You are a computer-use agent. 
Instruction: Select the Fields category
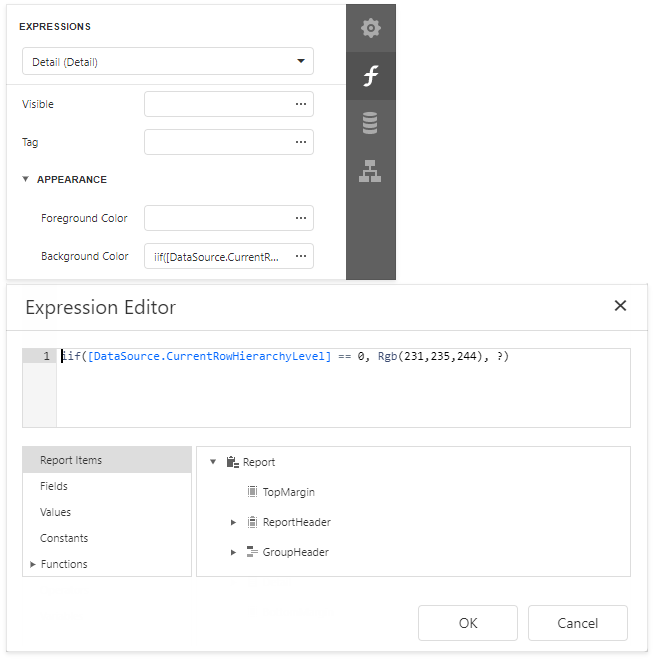(107, 486)
